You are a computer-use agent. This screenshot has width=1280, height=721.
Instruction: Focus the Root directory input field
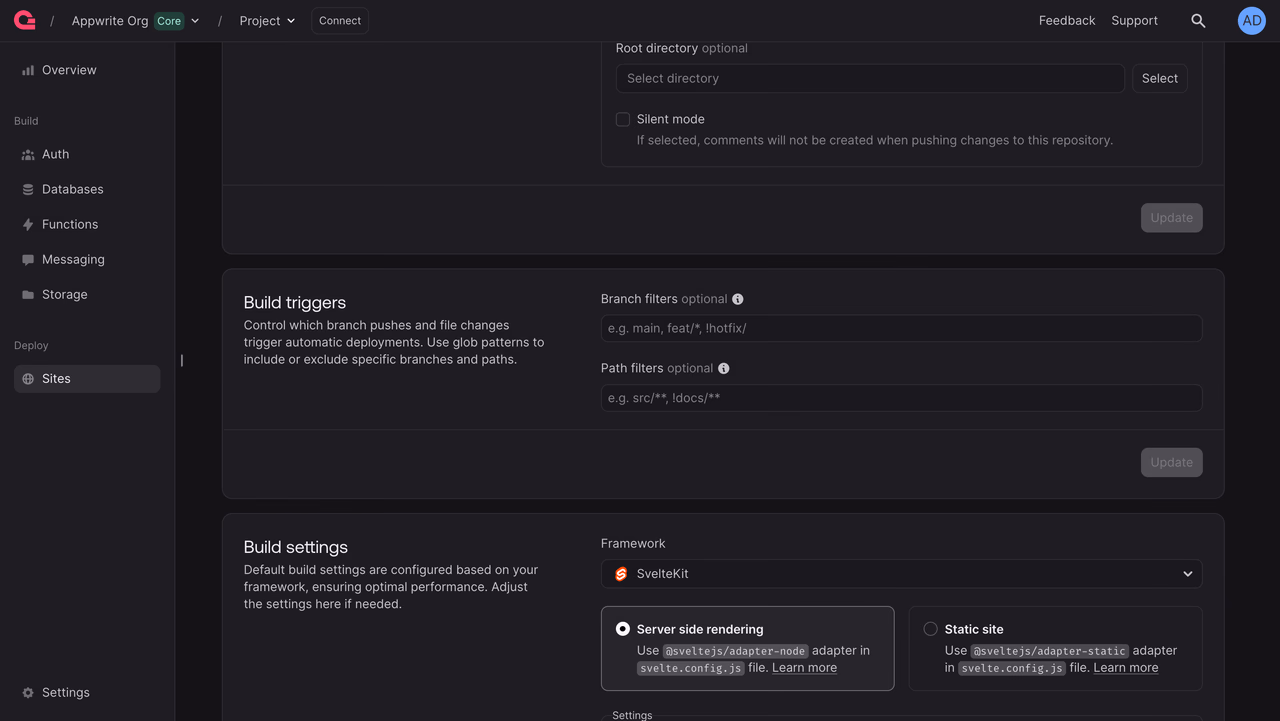tap(870, 78)
